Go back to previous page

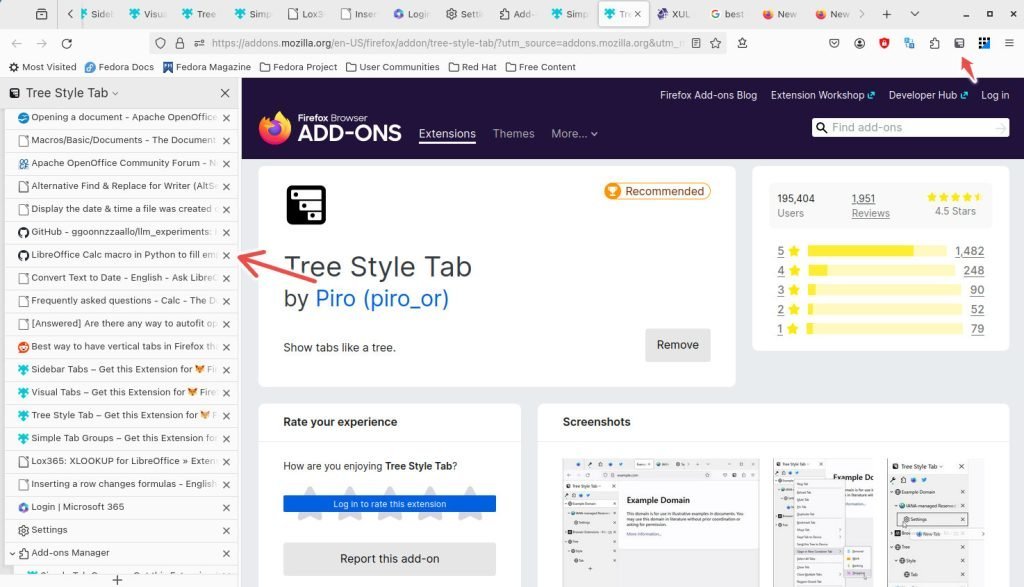point(17,44)
